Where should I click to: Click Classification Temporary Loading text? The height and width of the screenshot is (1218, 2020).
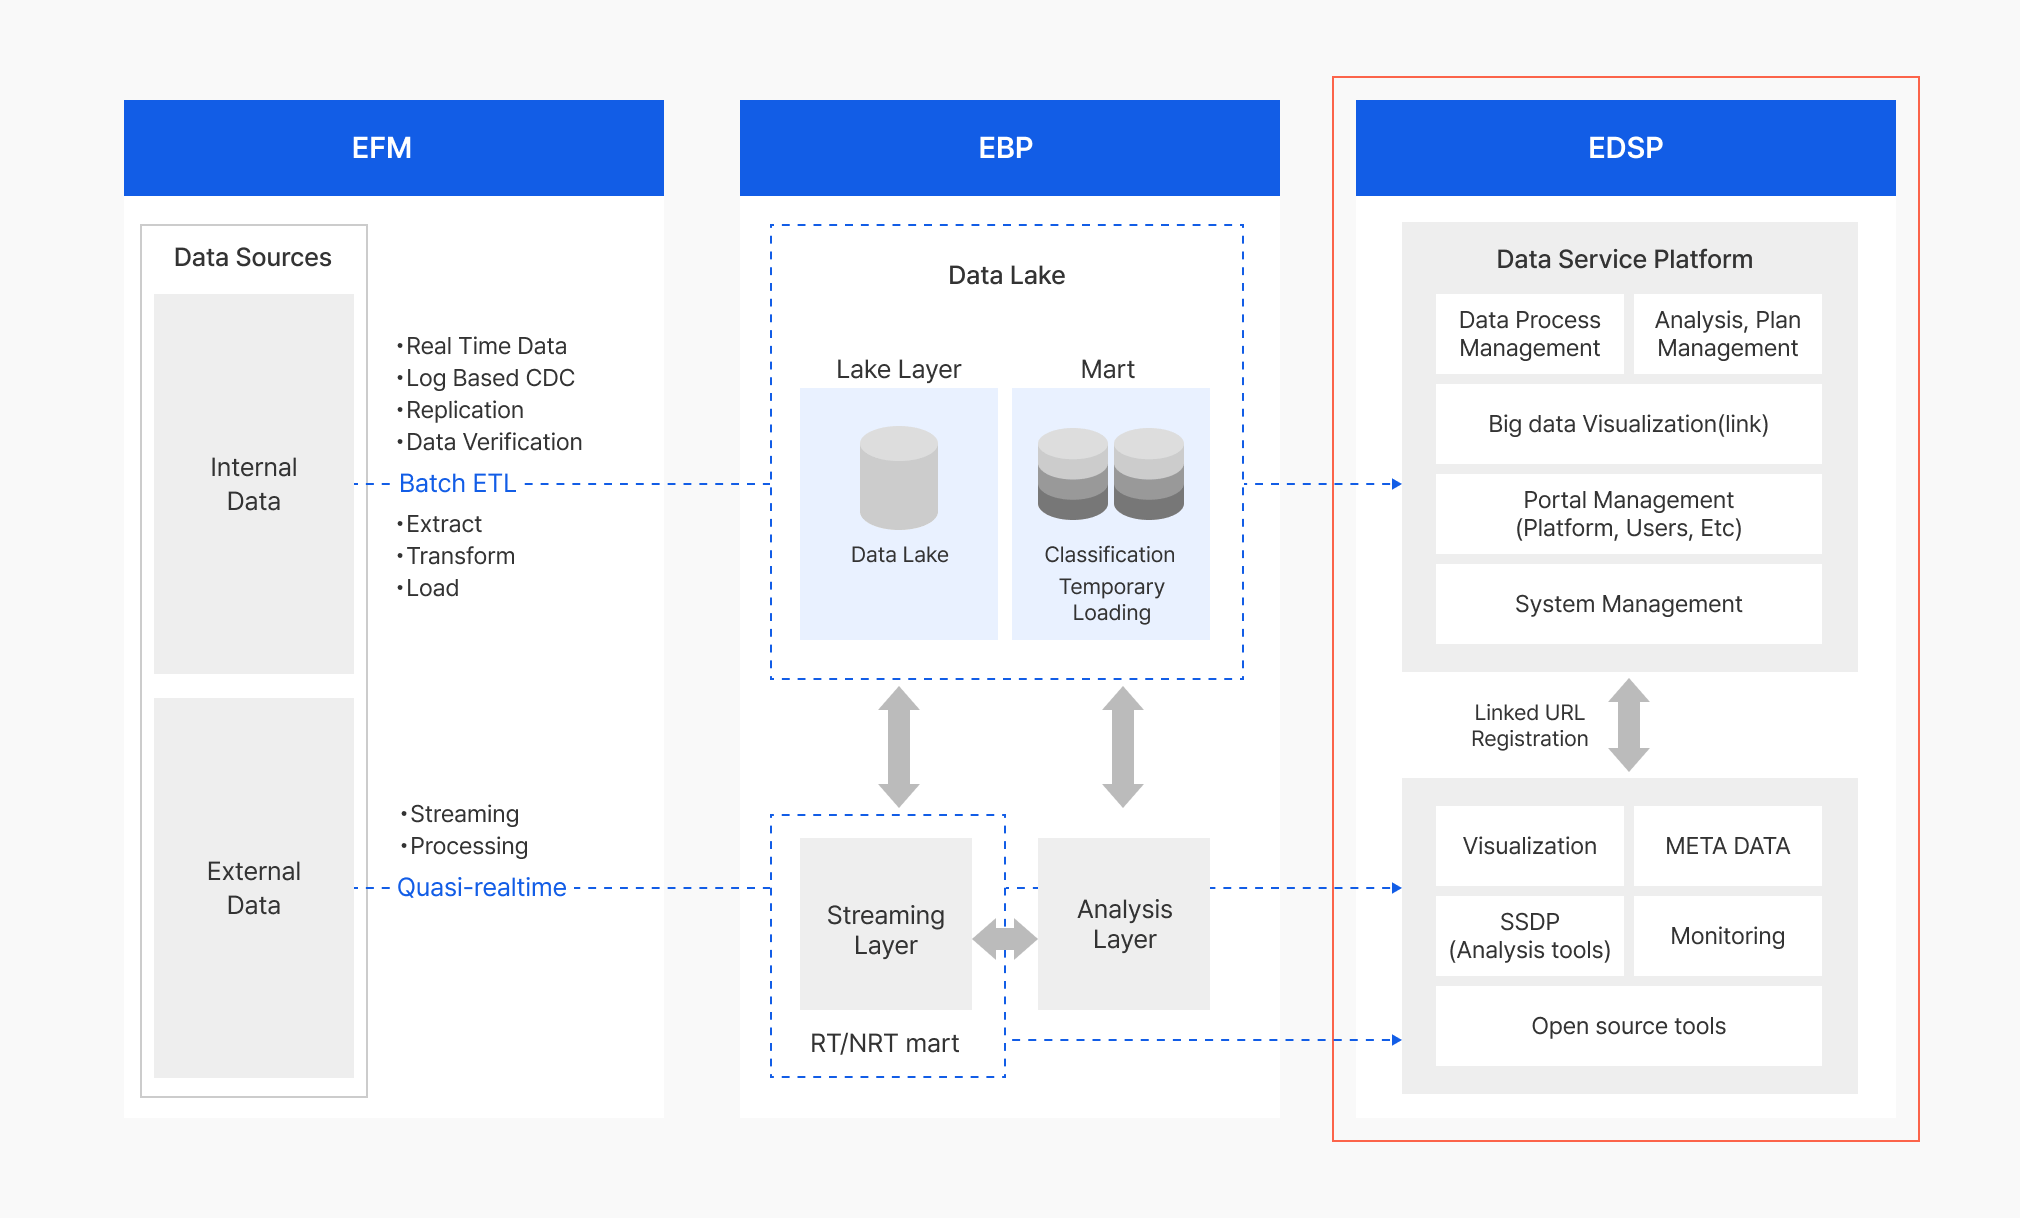pyautogui.click(x=1110, y=583)
